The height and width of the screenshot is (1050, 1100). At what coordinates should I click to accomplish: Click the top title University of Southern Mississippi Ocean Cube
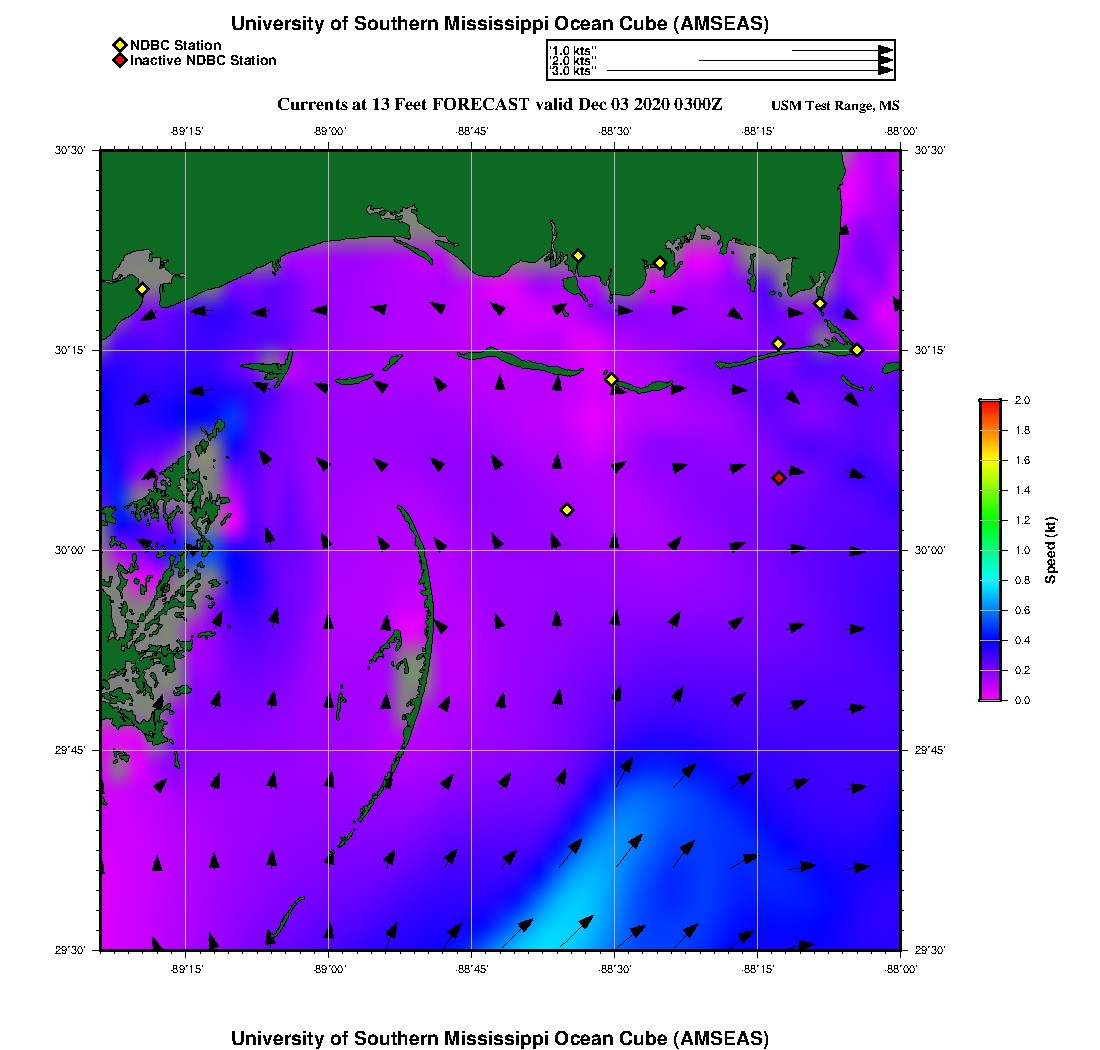(499, 23)
